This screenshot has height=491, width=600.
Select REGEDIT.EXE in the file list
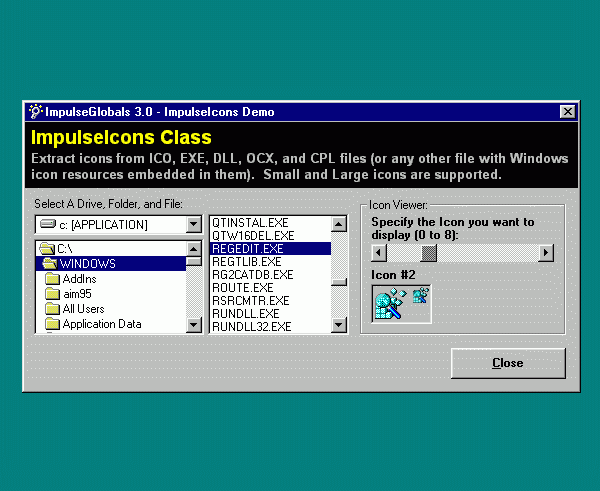271,249
